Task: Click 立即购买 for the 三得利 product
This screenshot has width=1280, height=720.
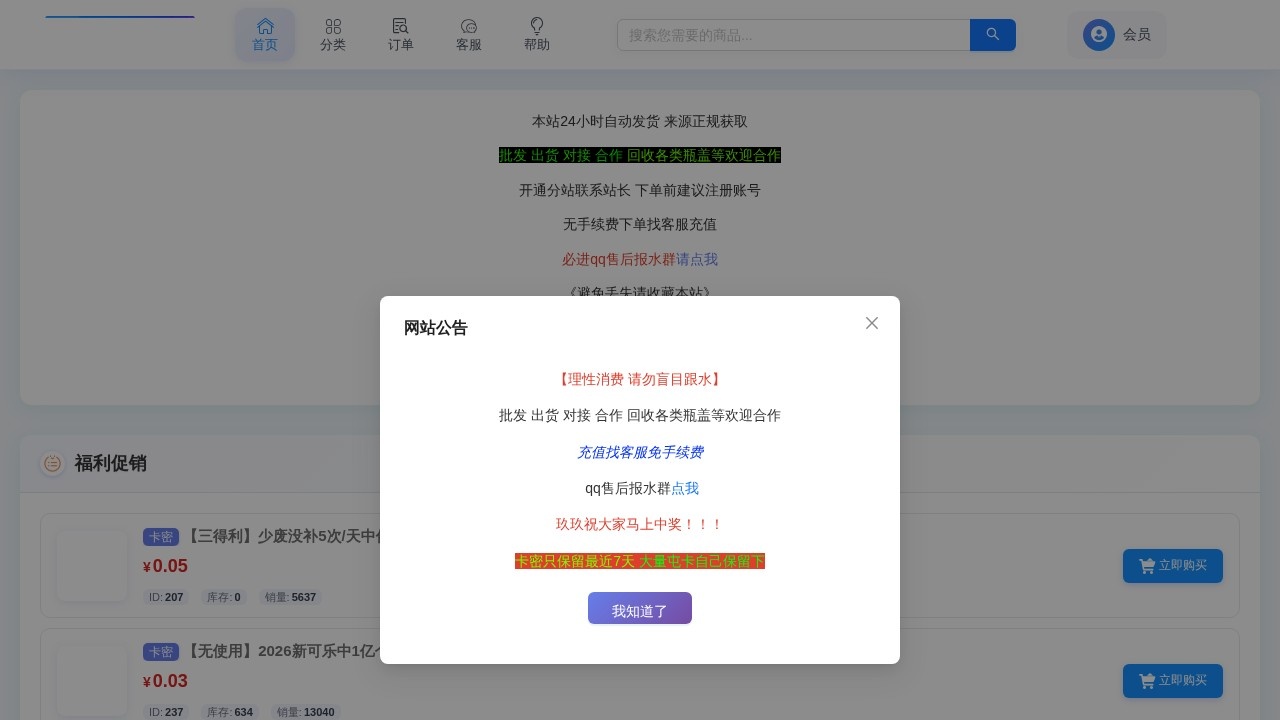Action: pyautogui.click(x=1173, y=566)
